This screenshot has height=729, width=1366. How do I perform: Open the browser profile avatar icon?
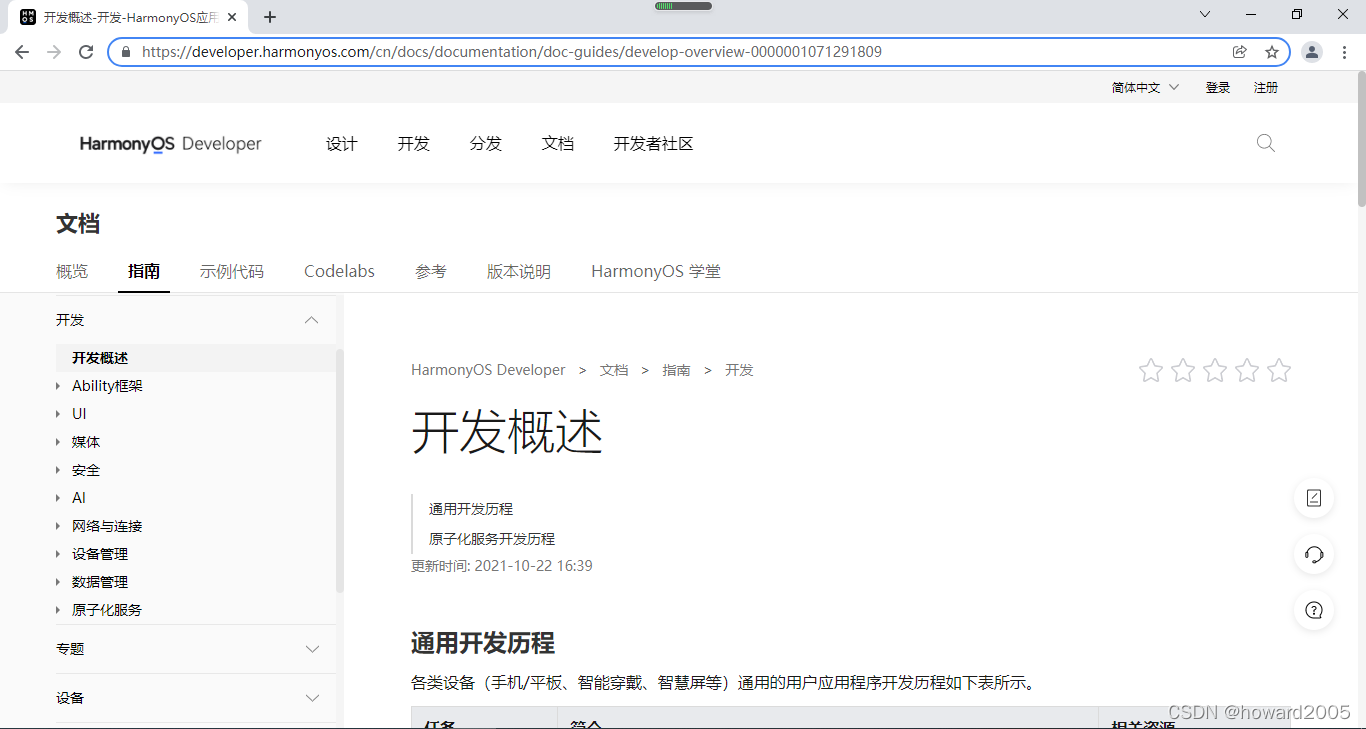(1311, 51)
